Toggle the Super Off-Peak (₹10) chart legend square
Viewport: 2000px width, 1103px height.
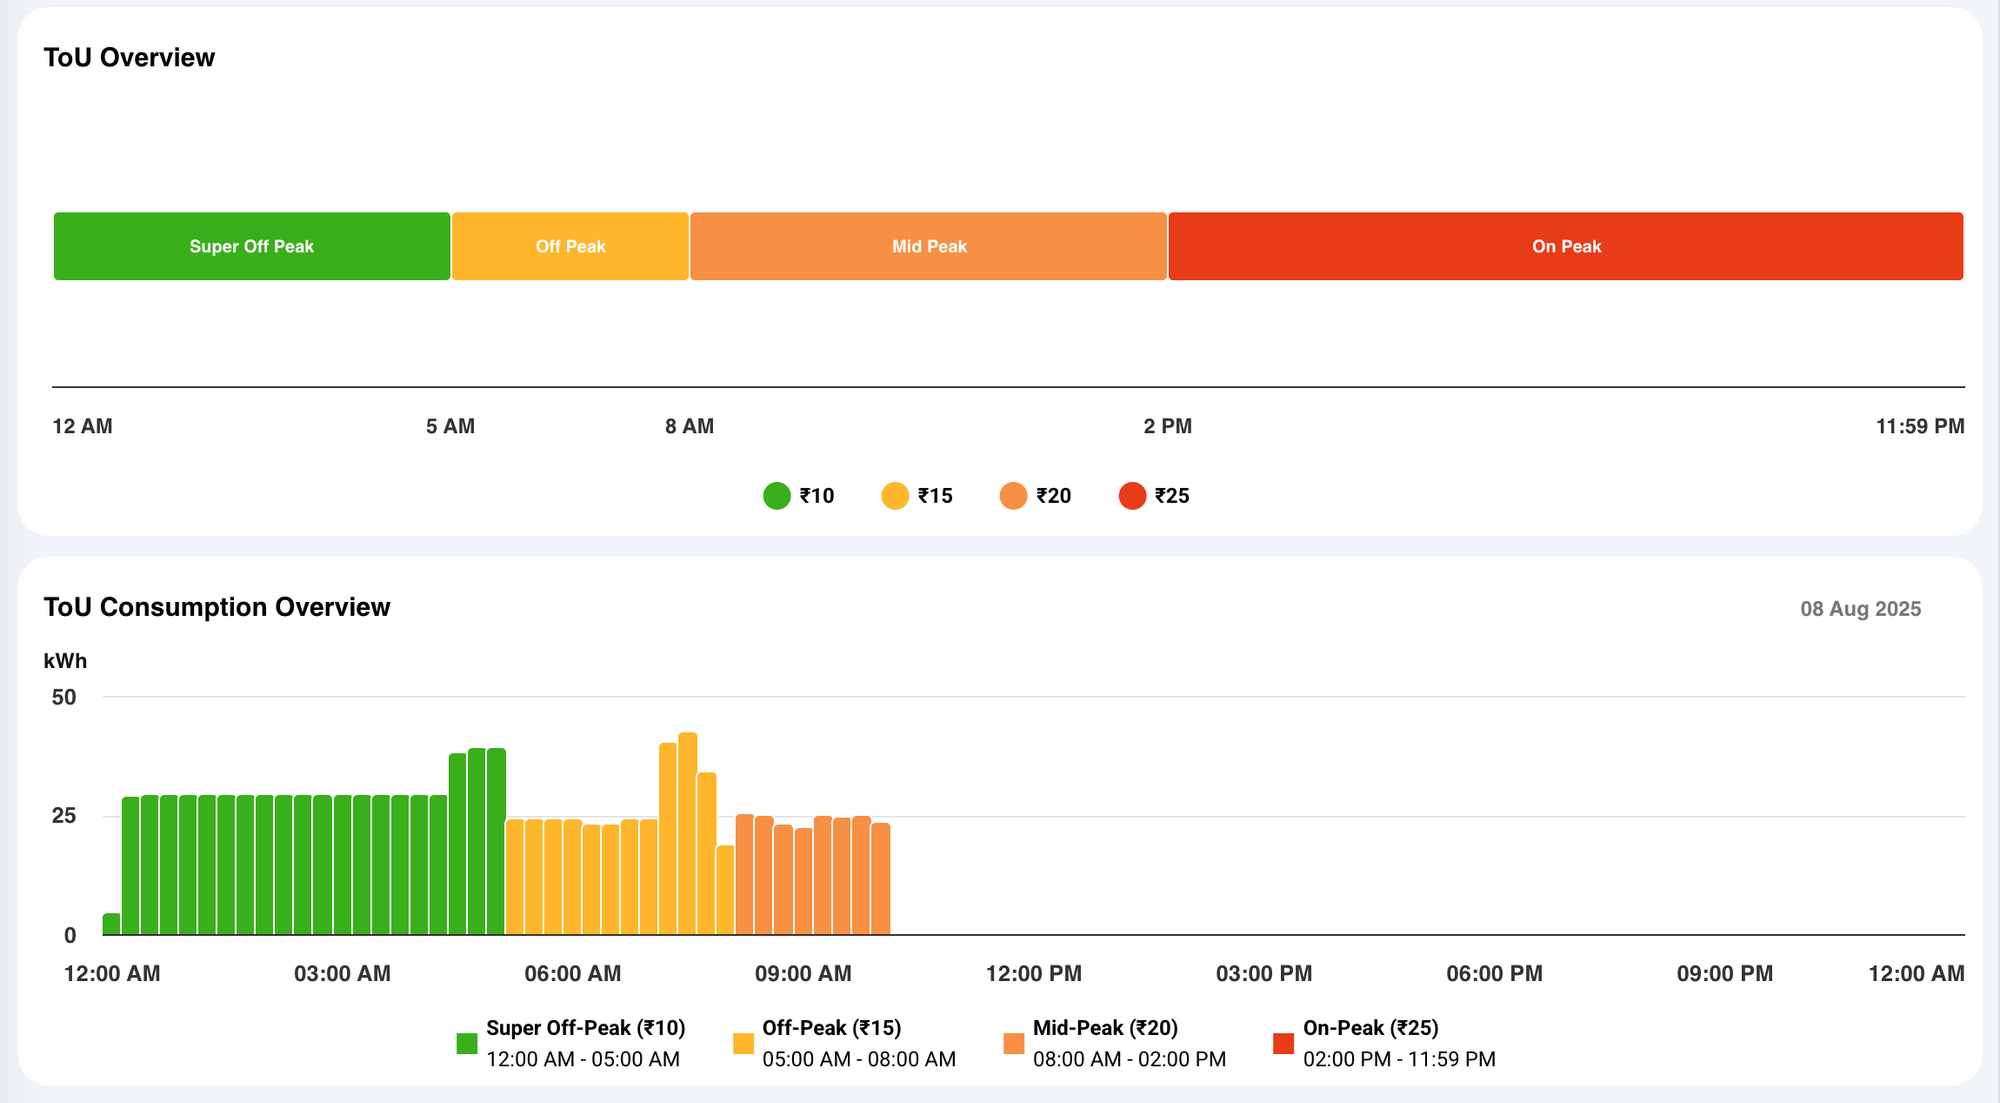pos(466,1043)
